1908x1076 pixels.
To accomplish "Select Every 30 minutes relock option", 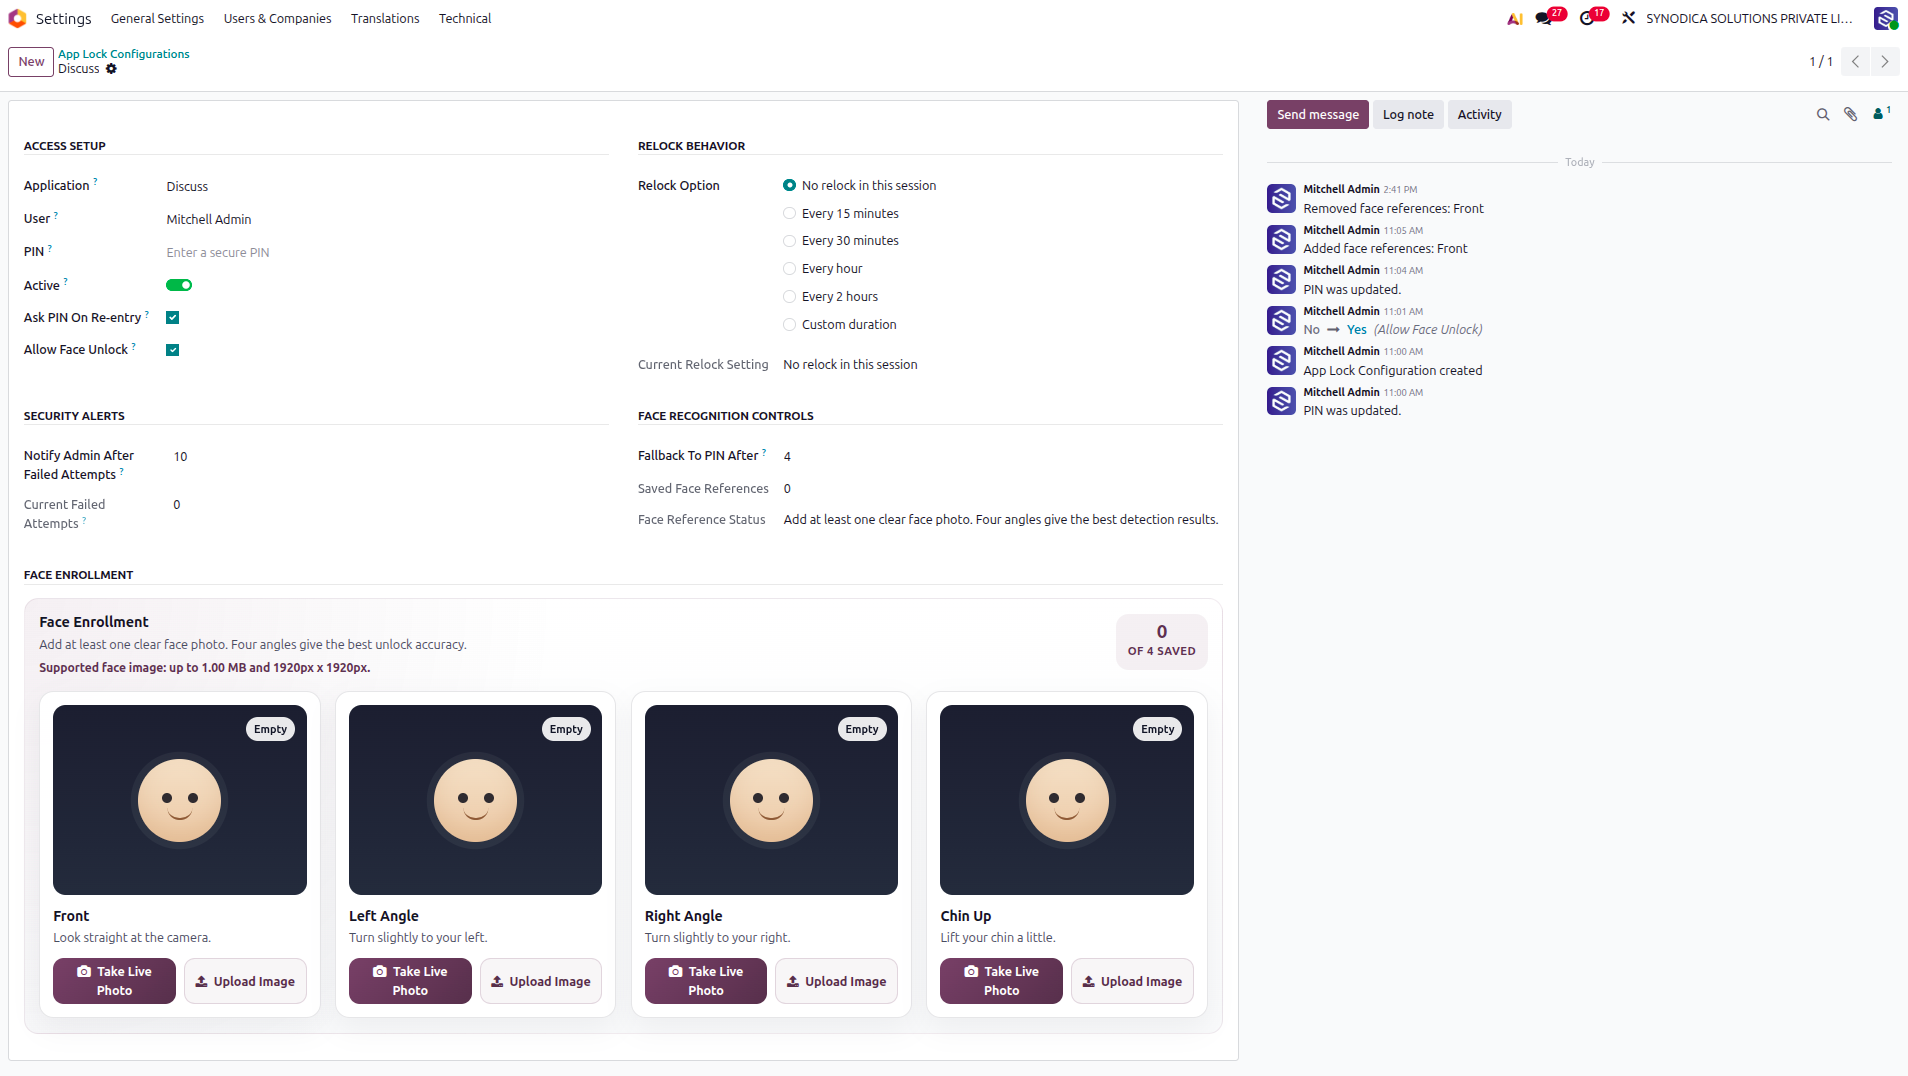I will [789, 241].
